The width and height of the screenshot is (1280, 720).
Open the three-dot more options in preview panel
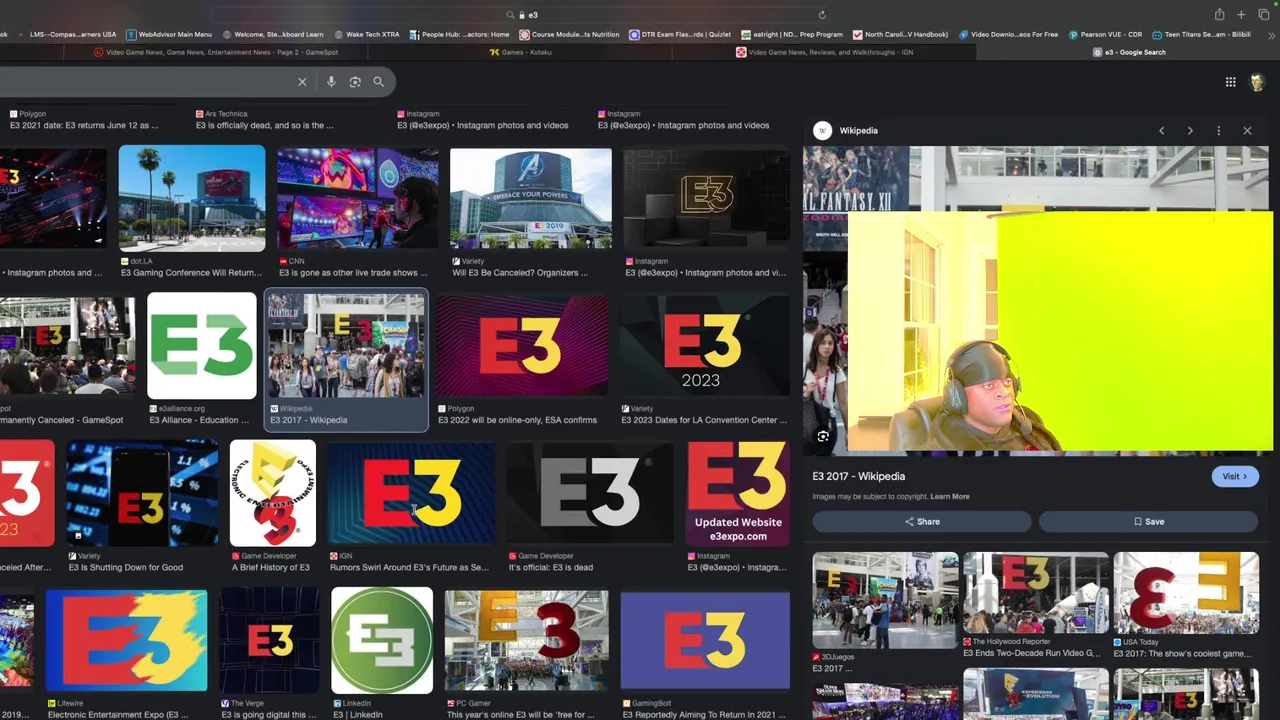[x=1218, y=131]
